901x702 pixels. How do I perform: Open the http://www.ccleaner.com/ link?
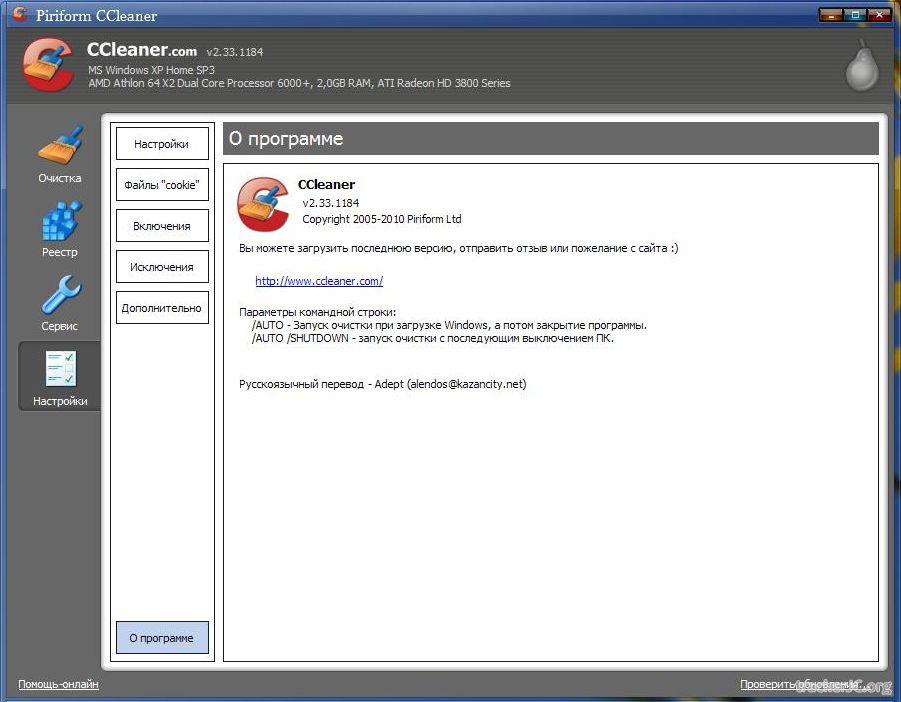click(319, 281)
